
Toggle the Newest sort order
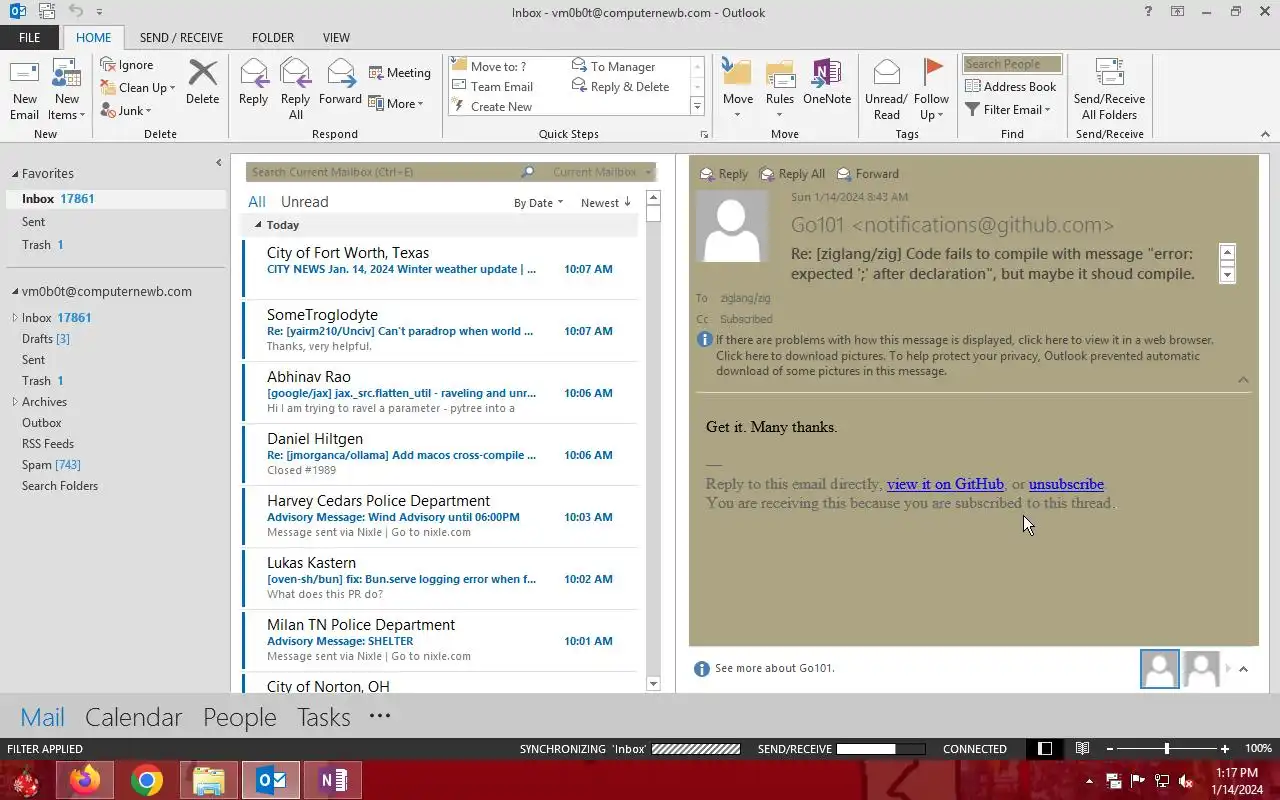(606, 203)
